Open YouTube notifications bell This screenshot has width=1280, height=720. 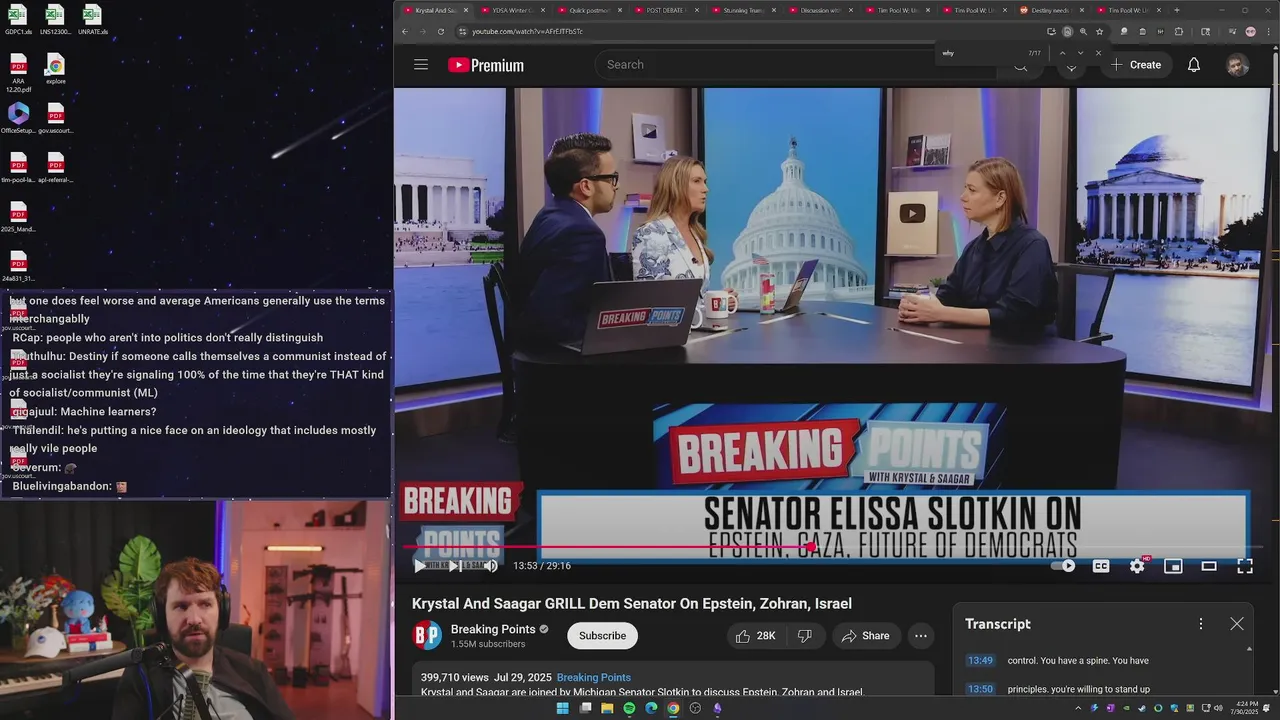(x=1193, y=65)
